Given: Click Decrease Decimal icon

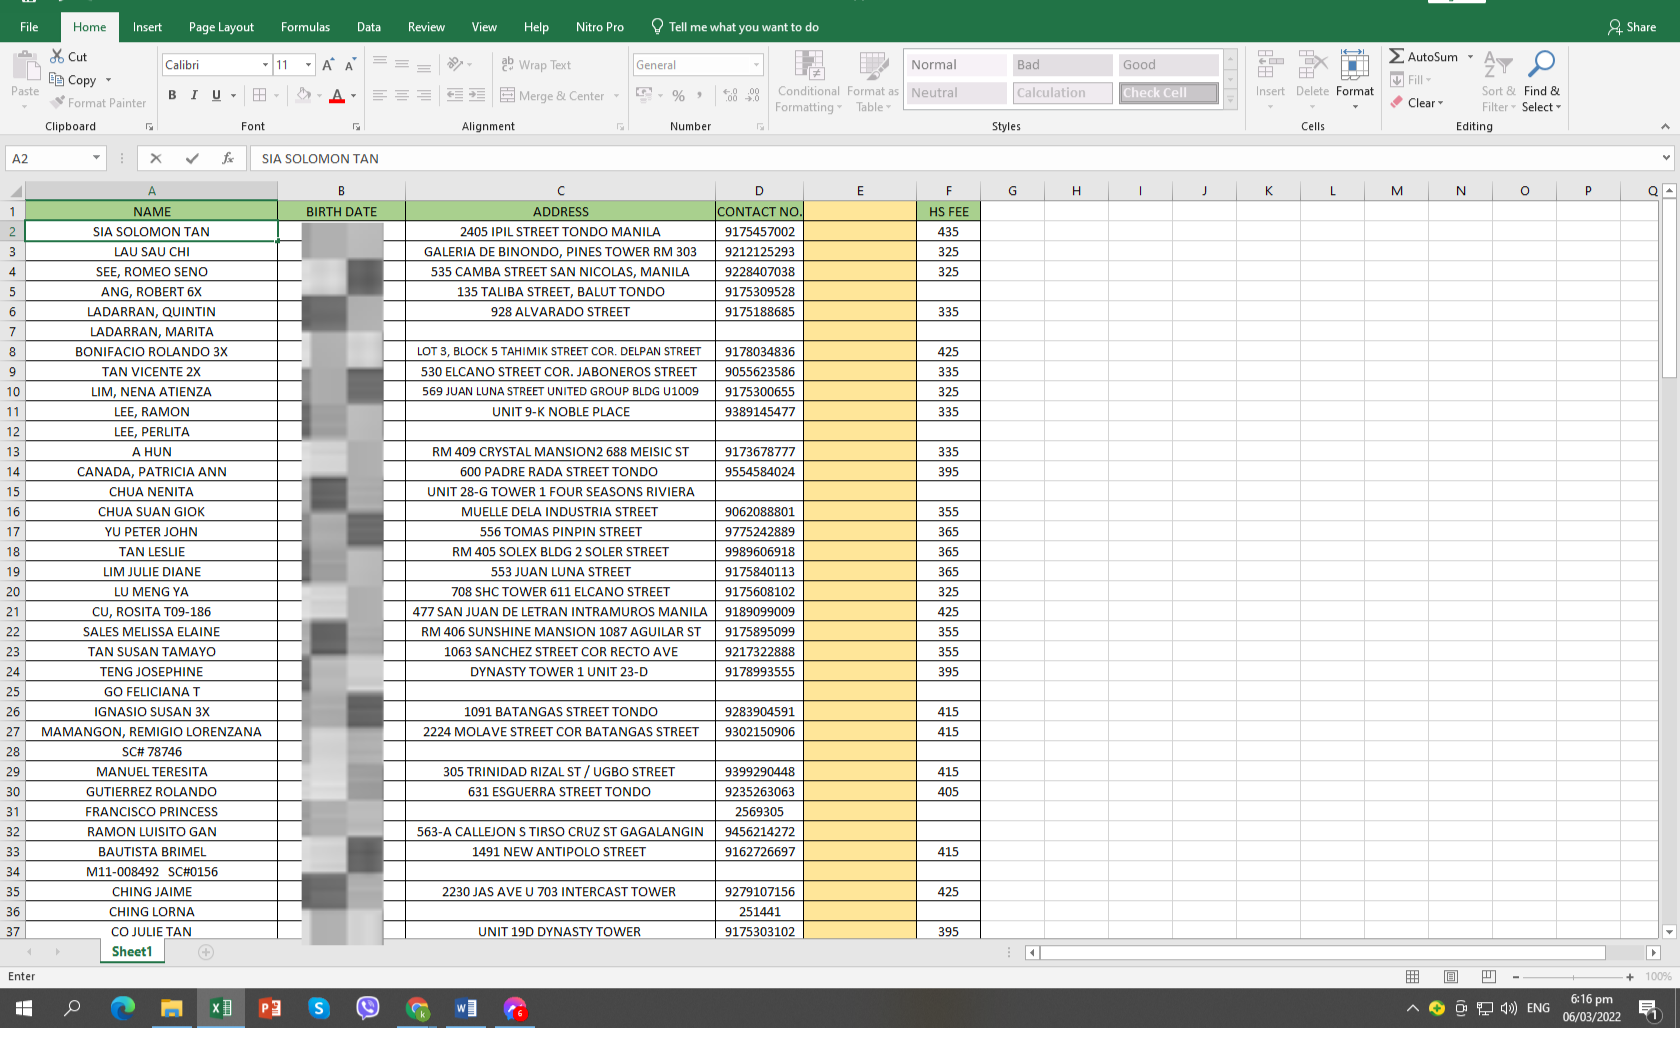Looking at the screenshot, I should click(x=753, y=96).
